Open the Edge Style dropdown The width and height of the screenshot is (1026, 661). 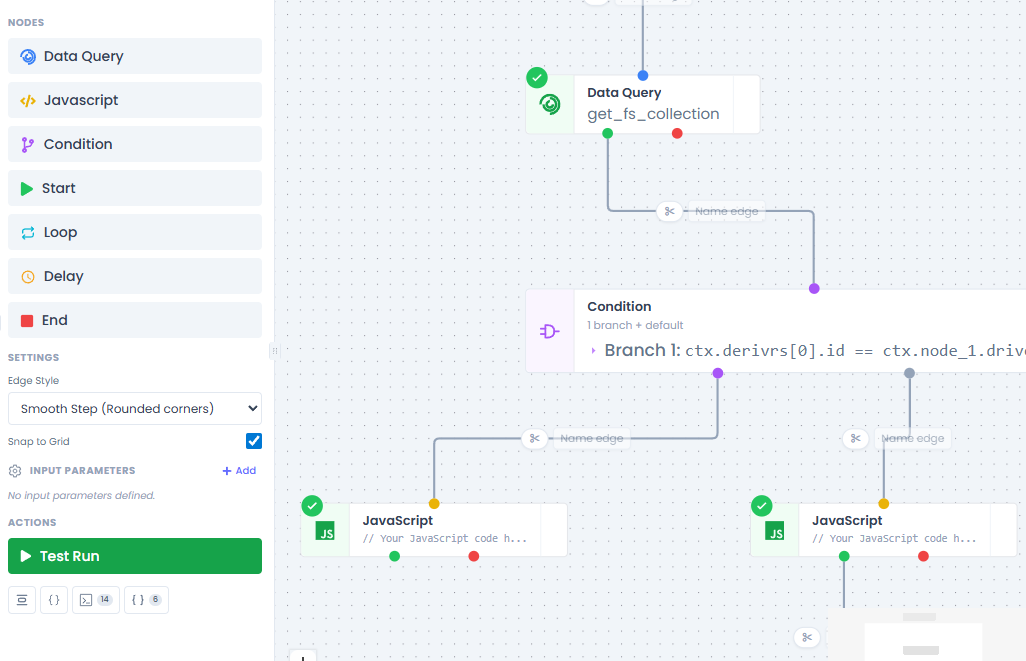[x=135, y=408]
